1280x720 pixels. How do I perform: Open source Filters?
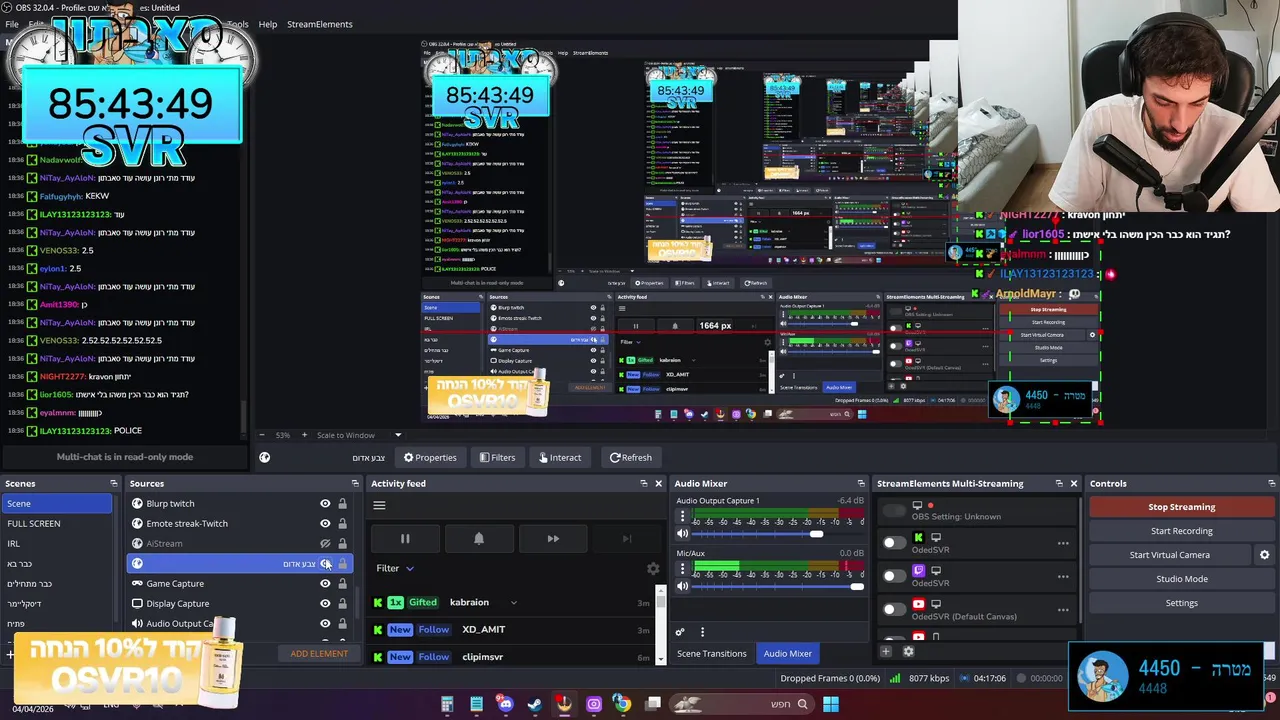coord(497,458)
